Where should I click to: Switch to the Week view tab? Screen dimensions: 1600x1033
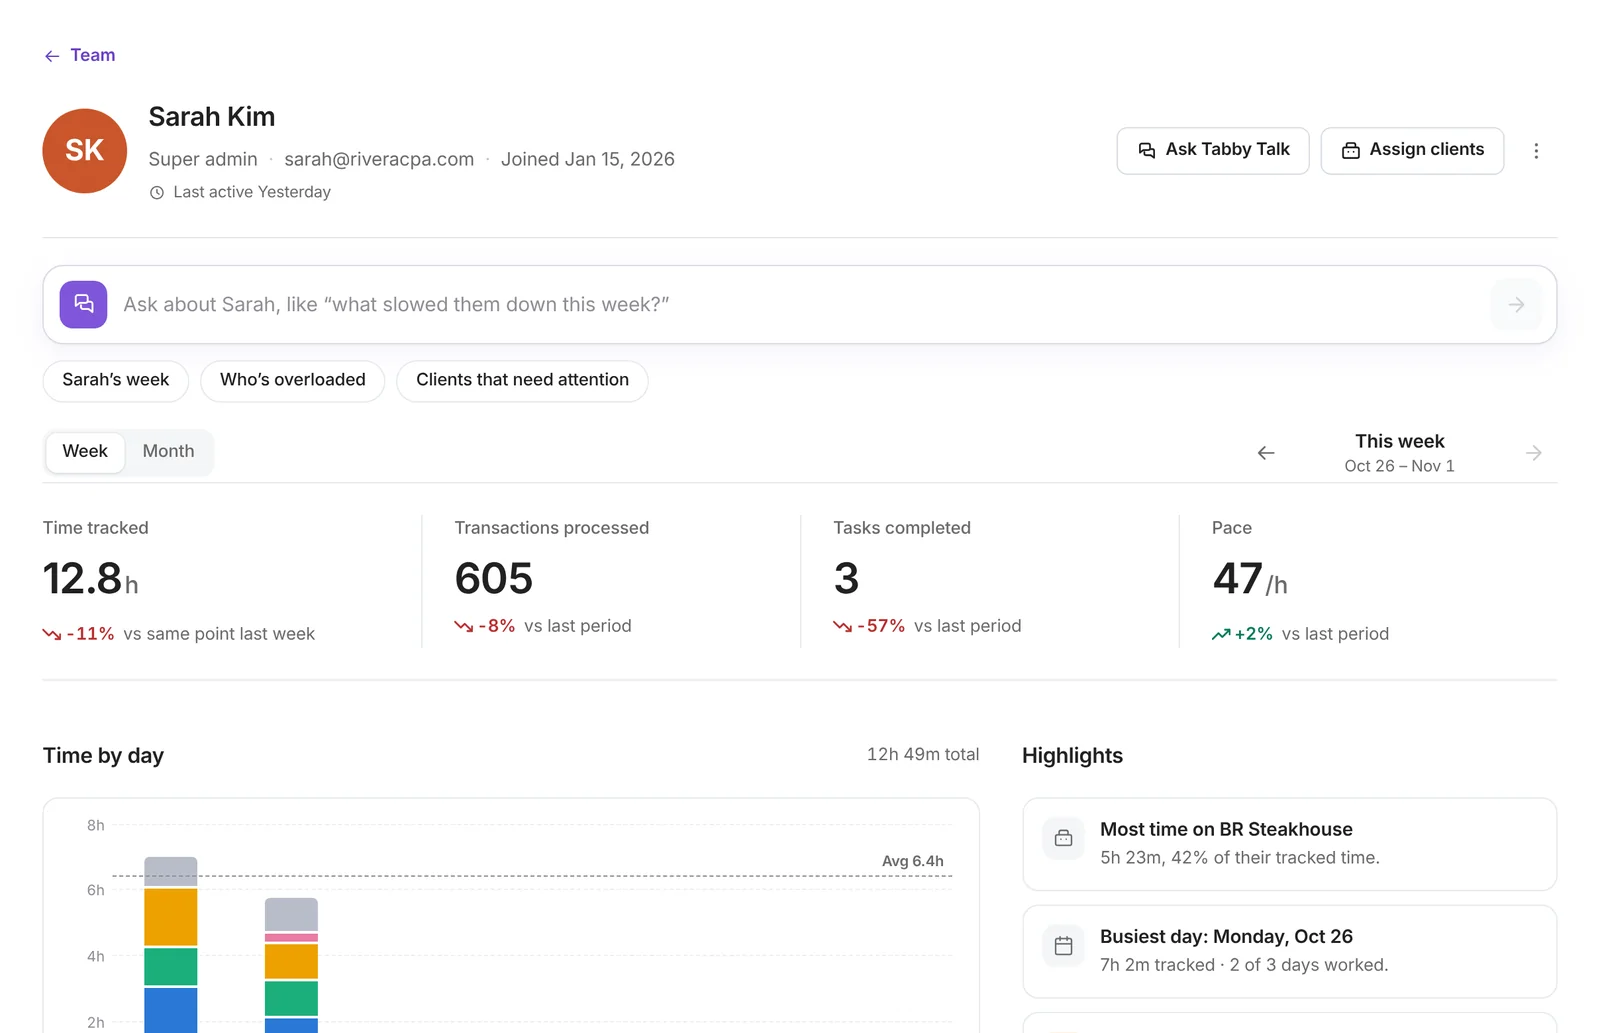pos(85,452)
